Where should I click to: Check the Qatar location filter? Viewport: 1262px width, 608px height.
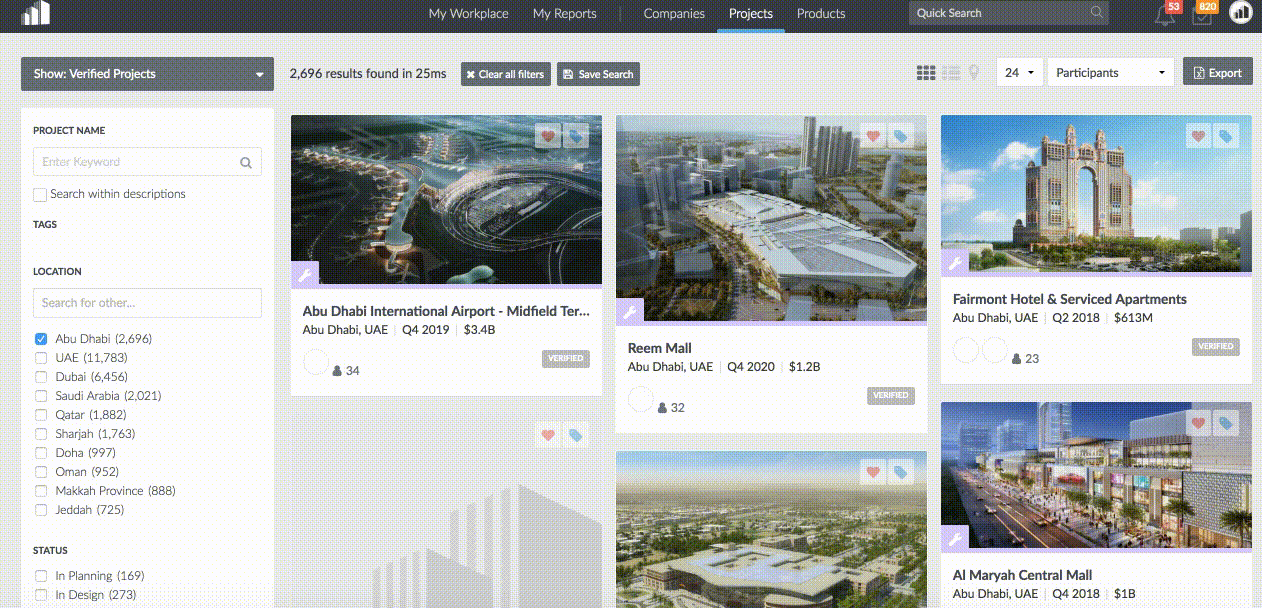pos(41,415)
